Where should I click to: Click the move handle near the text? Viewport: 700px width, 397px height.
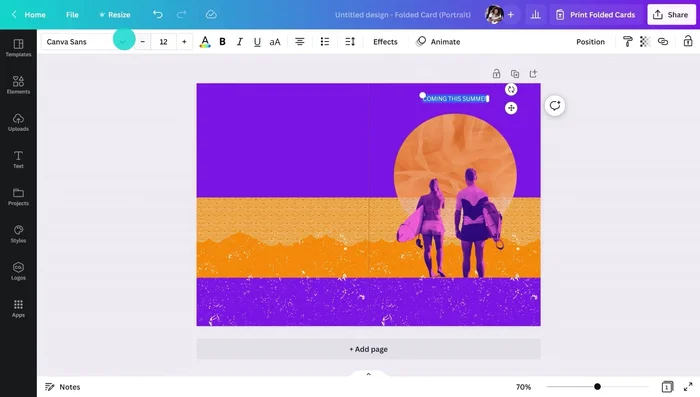(511, 108)
